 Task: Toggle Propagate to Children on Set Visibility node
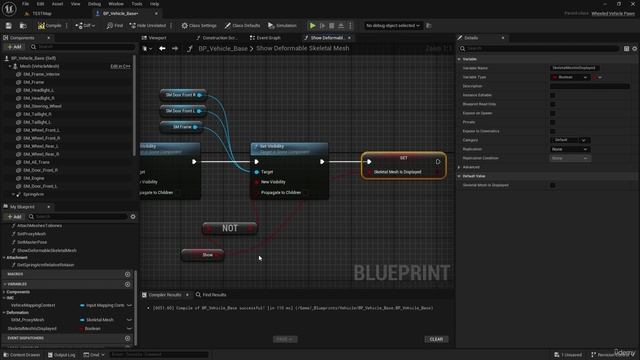pyautogui.click(x=305, y=193)
